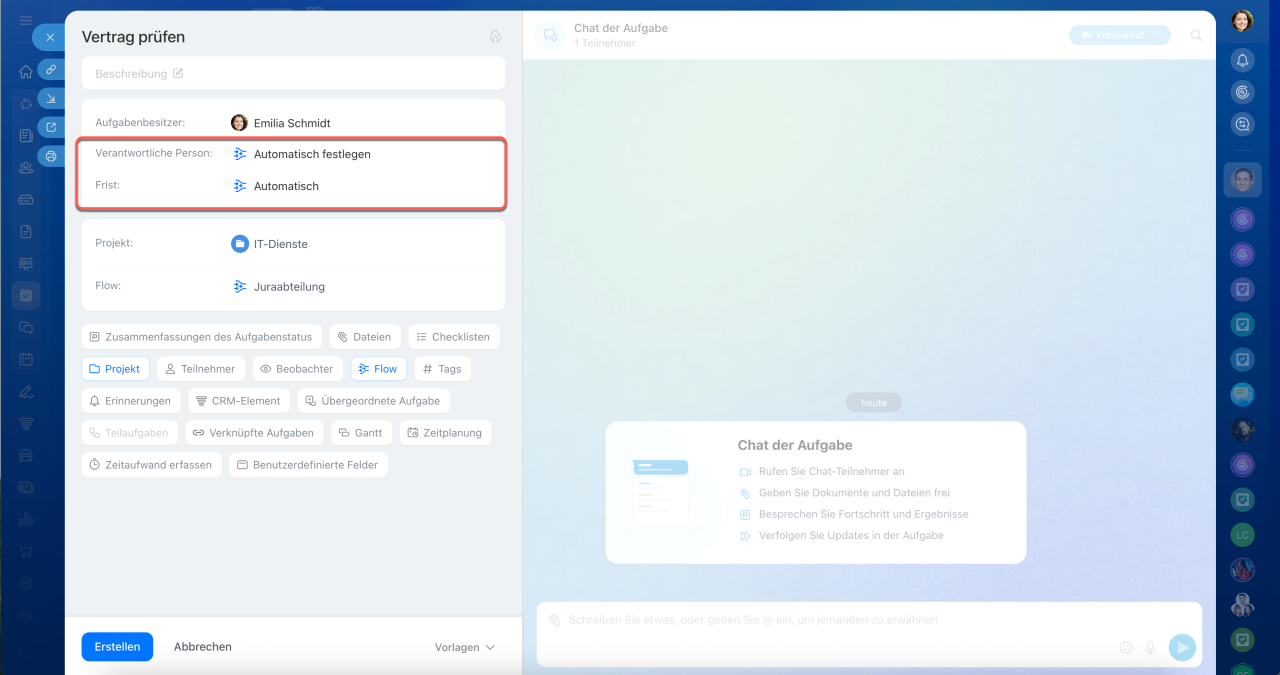Add a CRM-Element
The width and height of the screenshot is (1280, 675).
click(x=238, y=401)
